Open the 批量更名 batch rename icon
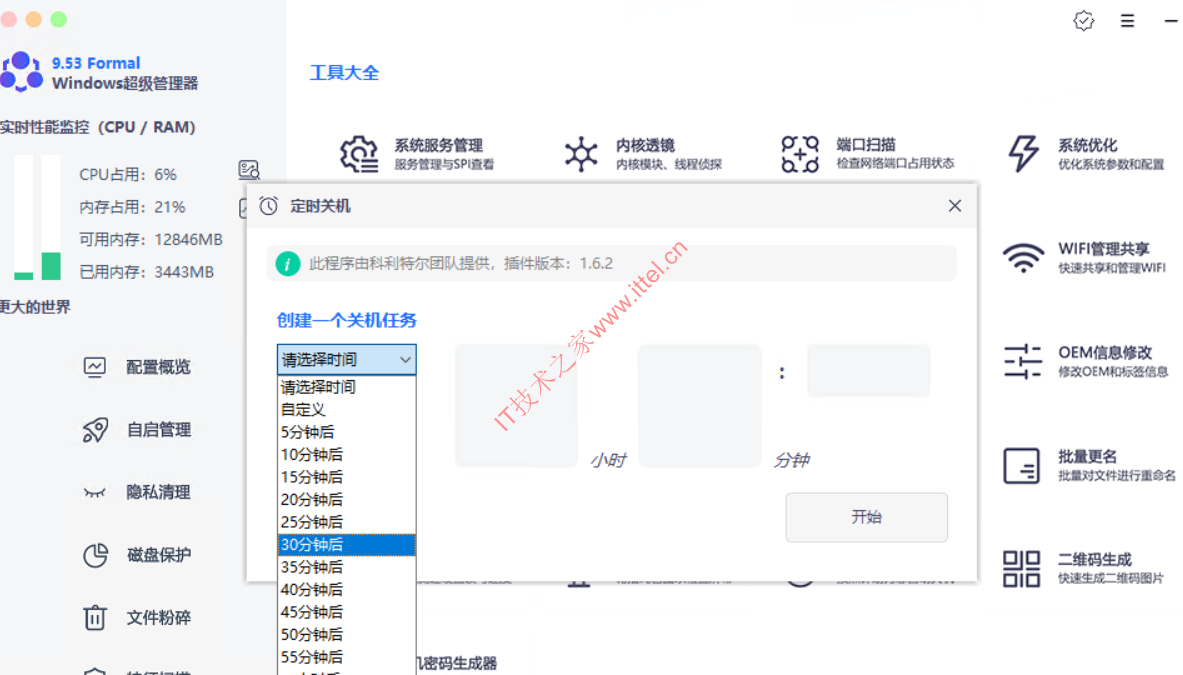 [1023, 465]
